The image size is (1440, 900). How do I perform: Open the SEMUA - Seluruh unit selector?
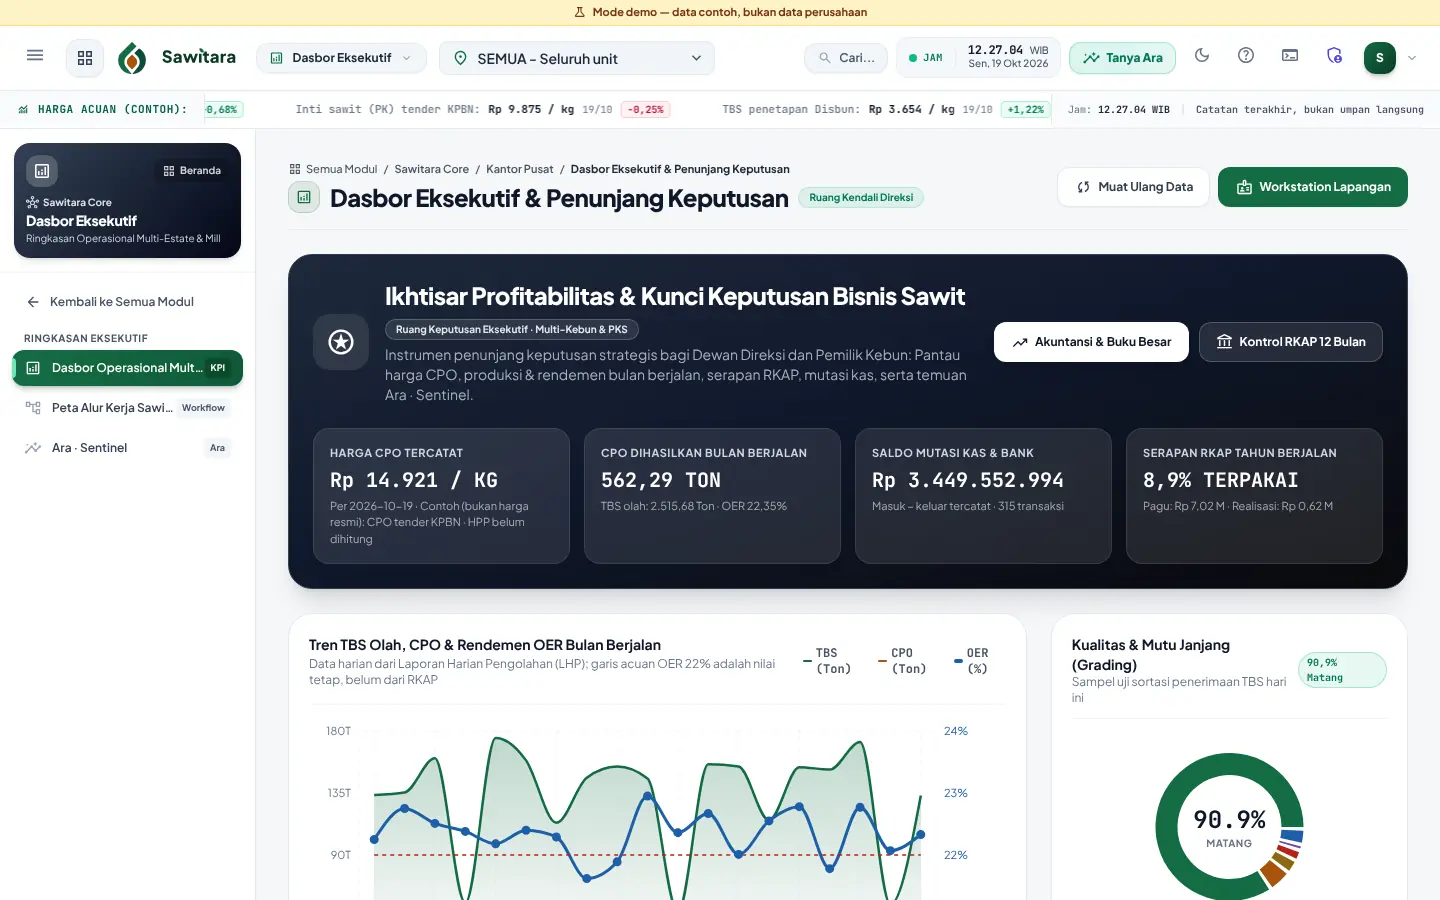(578, 58)
